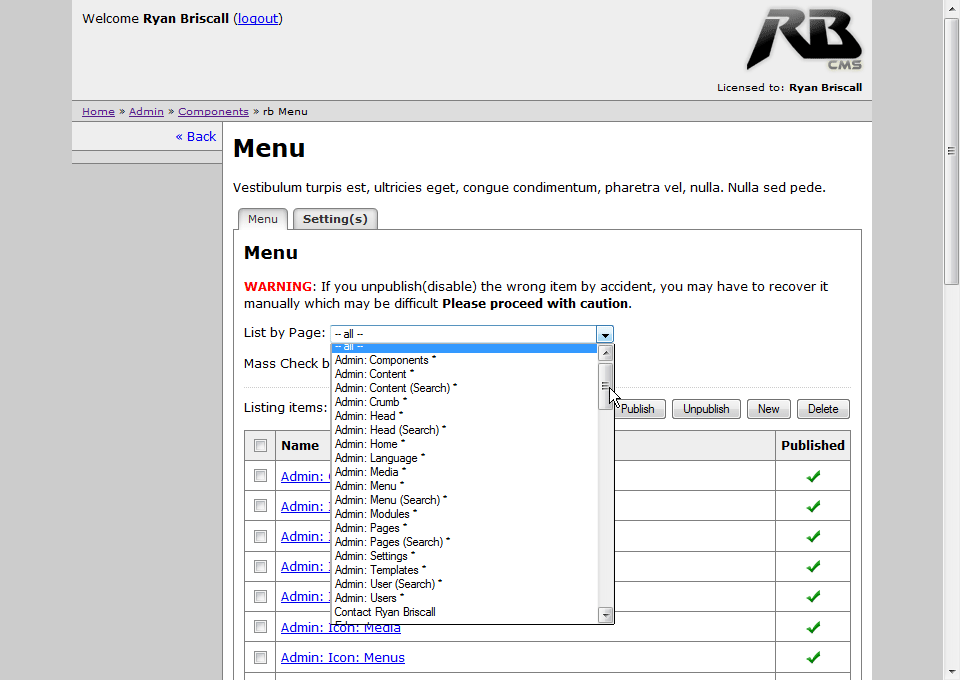Click Published checkmark for Admin: Icon: Media
Screen dimensions: 960x680
coord(813,627)
